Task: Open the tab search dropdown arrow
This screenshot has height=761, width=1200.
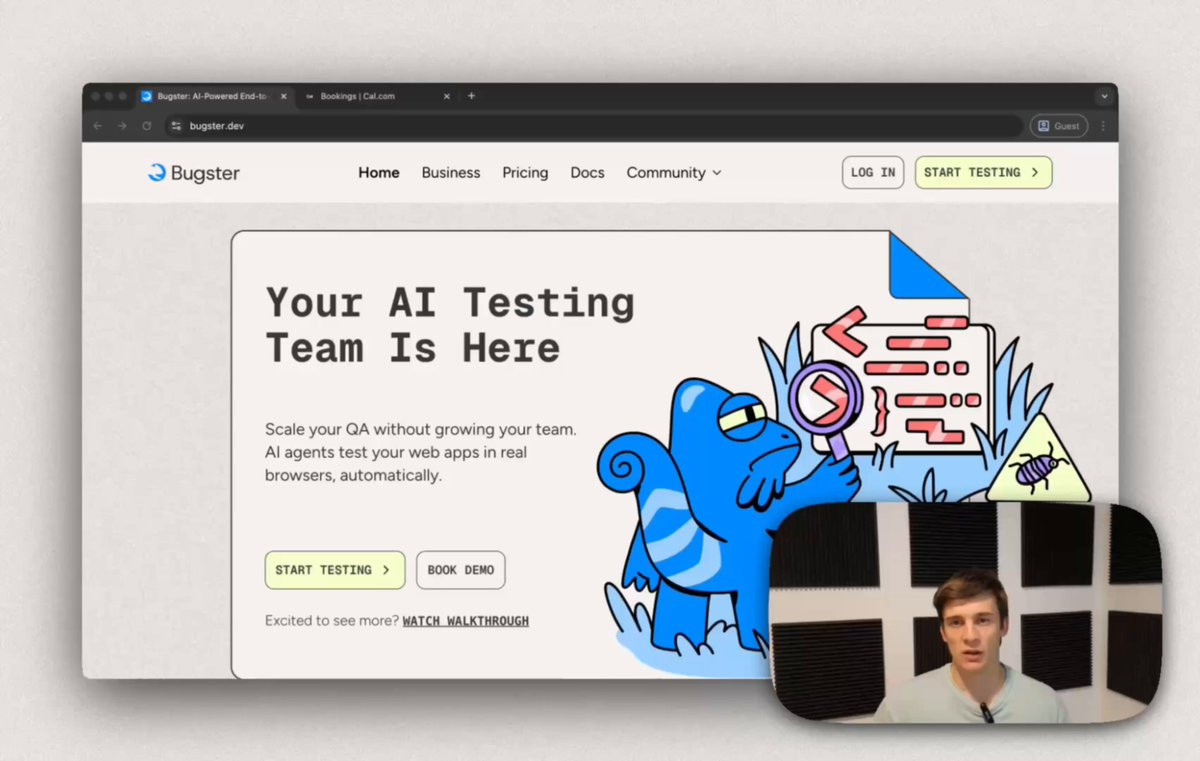Action: (x=1104, y=96)
